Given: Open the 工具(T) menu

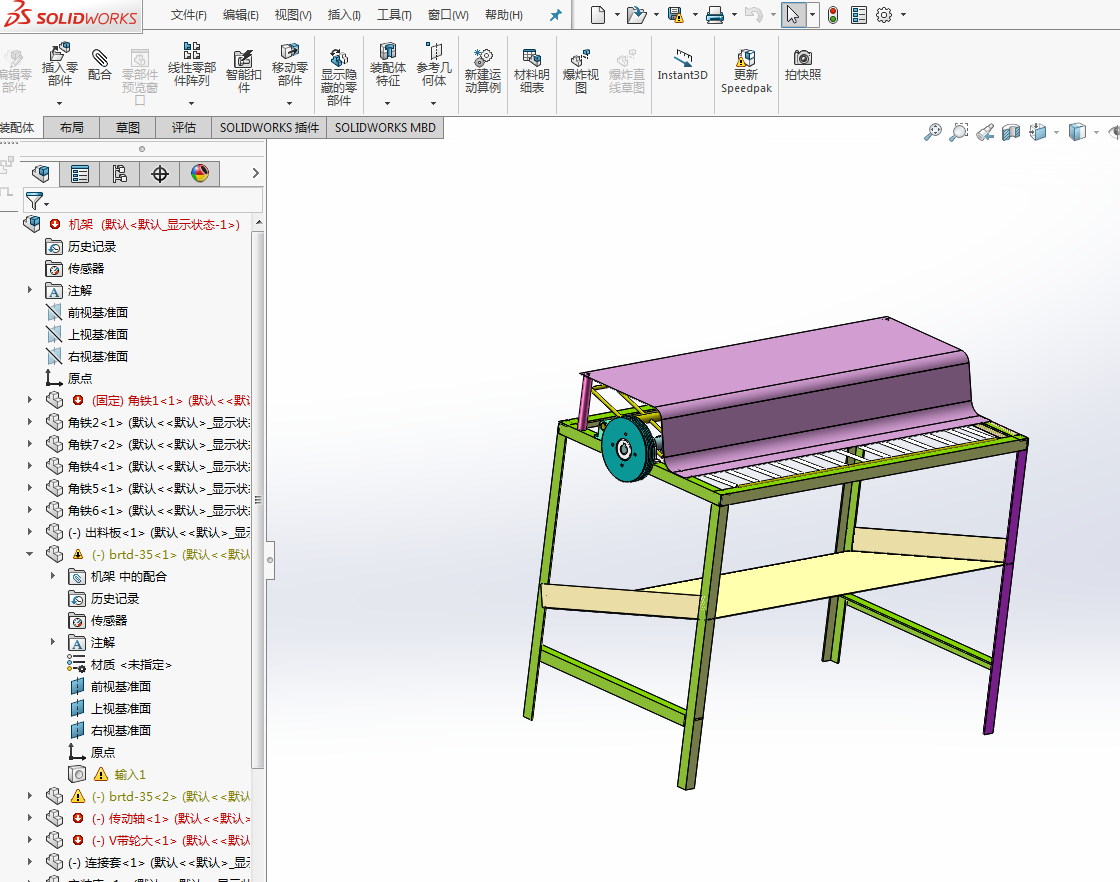Looking at the screenshot, I should (x=394, y=15).
